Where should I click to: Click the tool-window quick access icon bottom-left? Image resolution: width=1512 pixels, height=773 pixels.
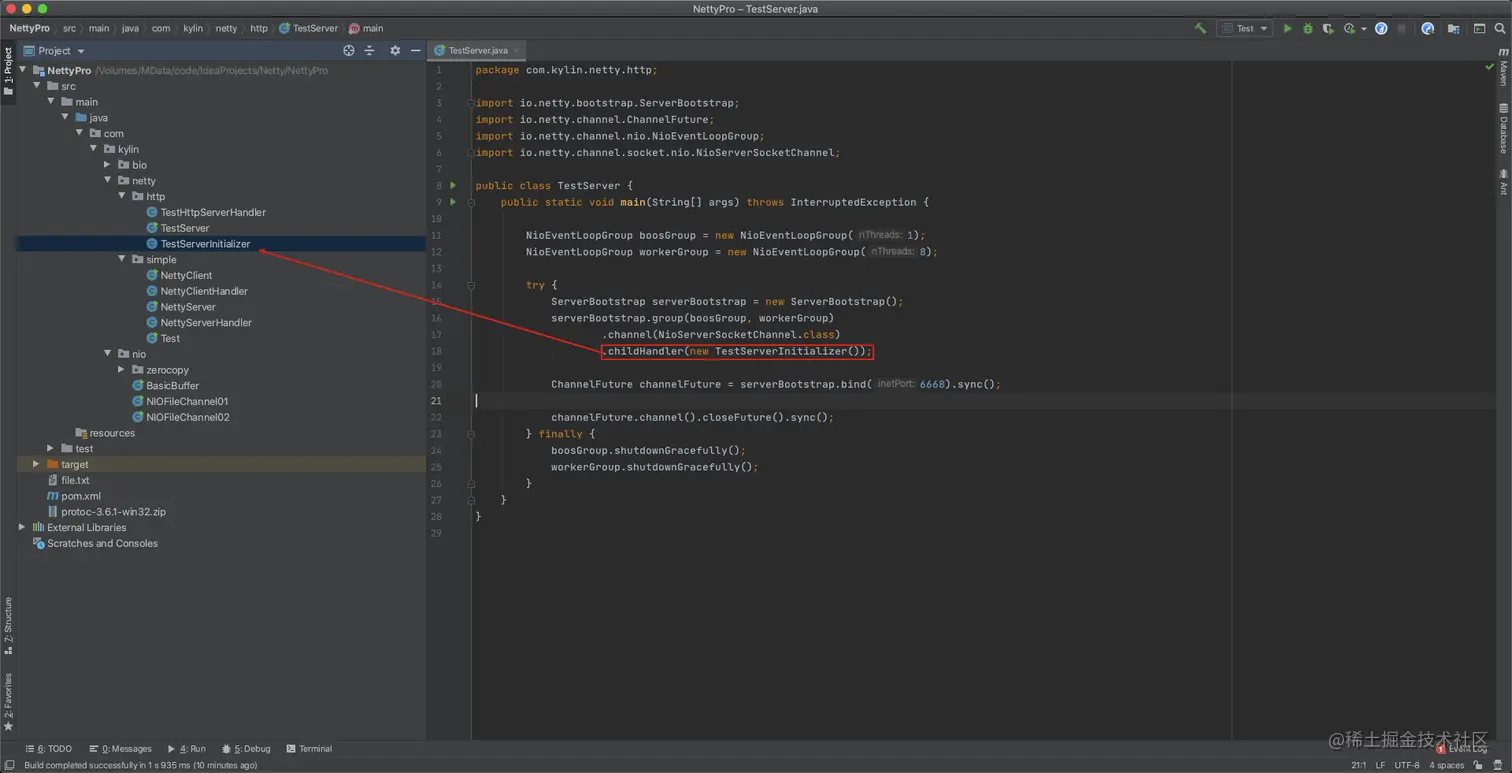(9, 765)
